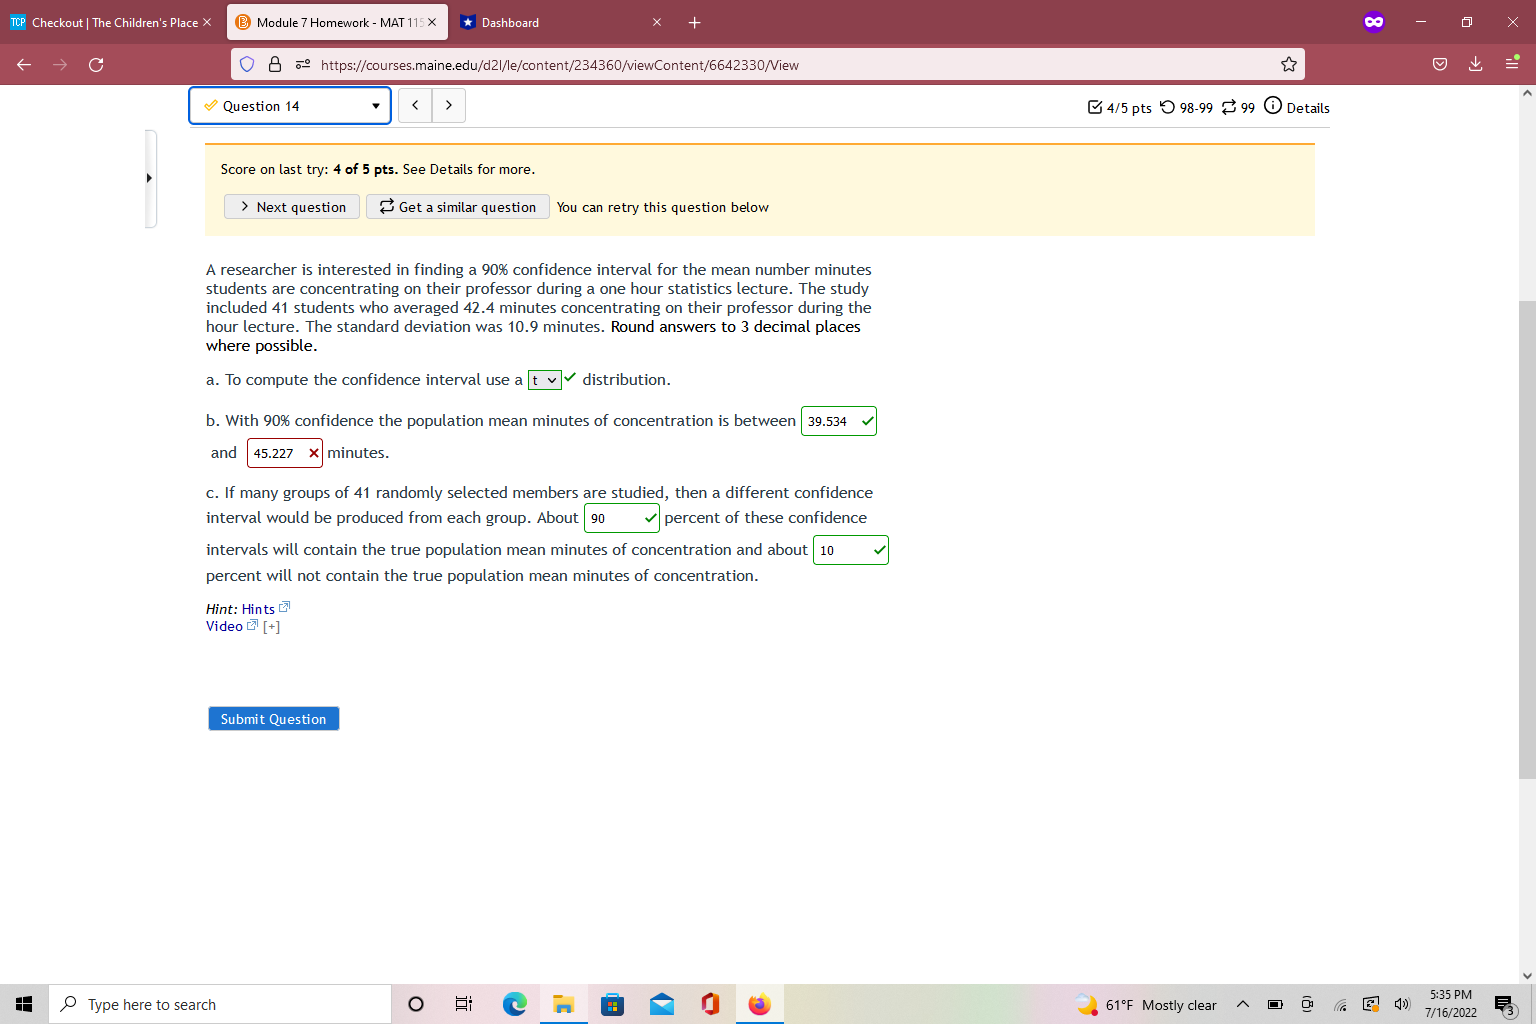Image resolution: width=1536 pixels, height=1024 pixels.
Task: Open the Details info icon
Action: pyautogui.click(x=1272, y=105)
